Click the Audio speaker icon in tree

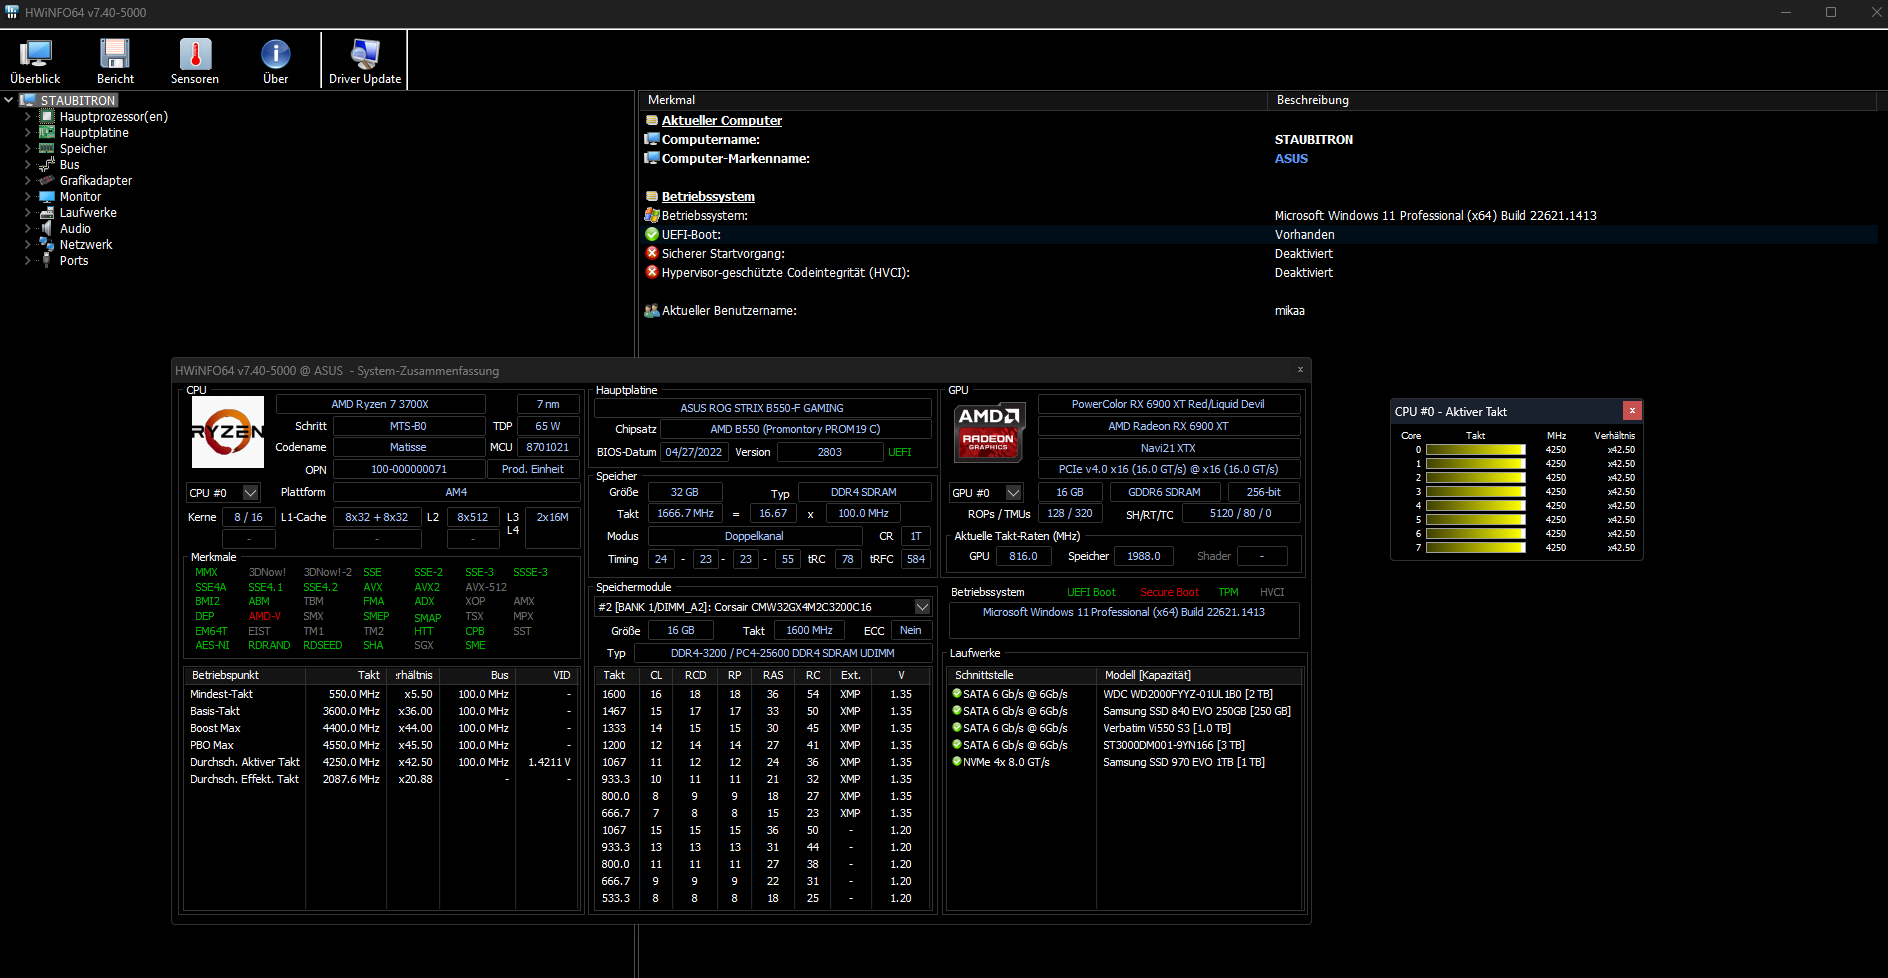[x=46, y=229]
